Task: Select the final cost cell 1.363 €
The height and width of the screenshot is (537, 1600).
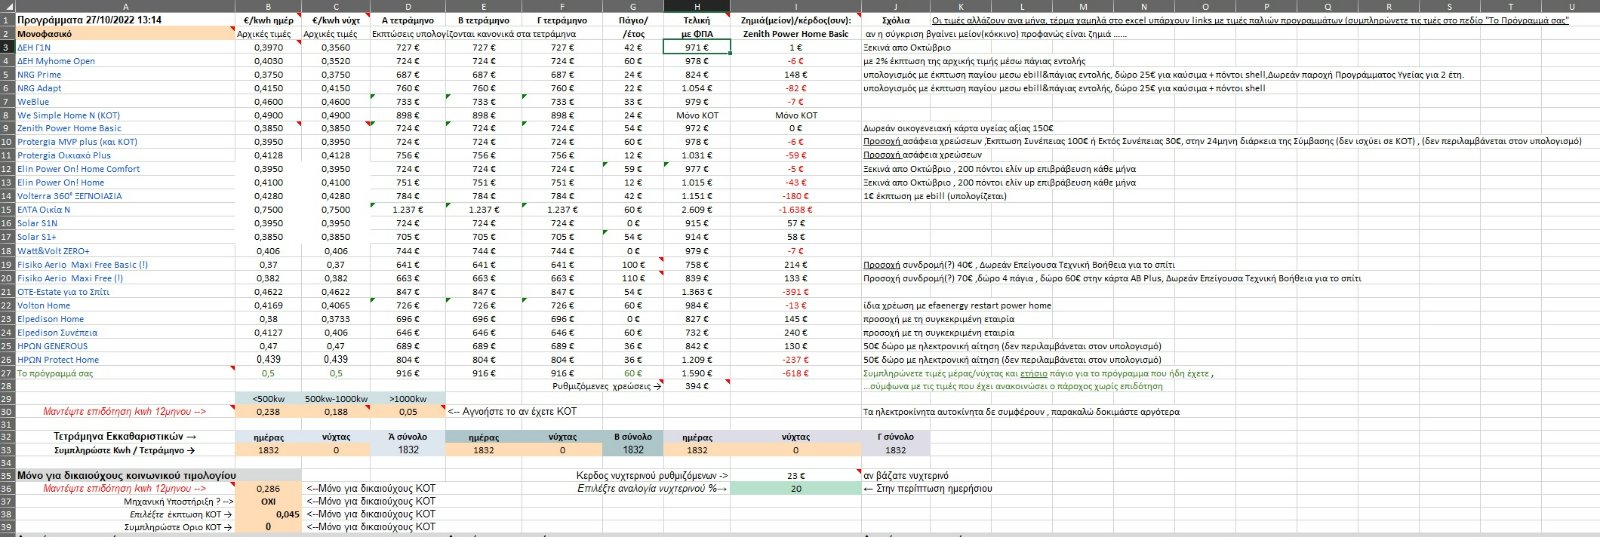Action: (697, 292)
